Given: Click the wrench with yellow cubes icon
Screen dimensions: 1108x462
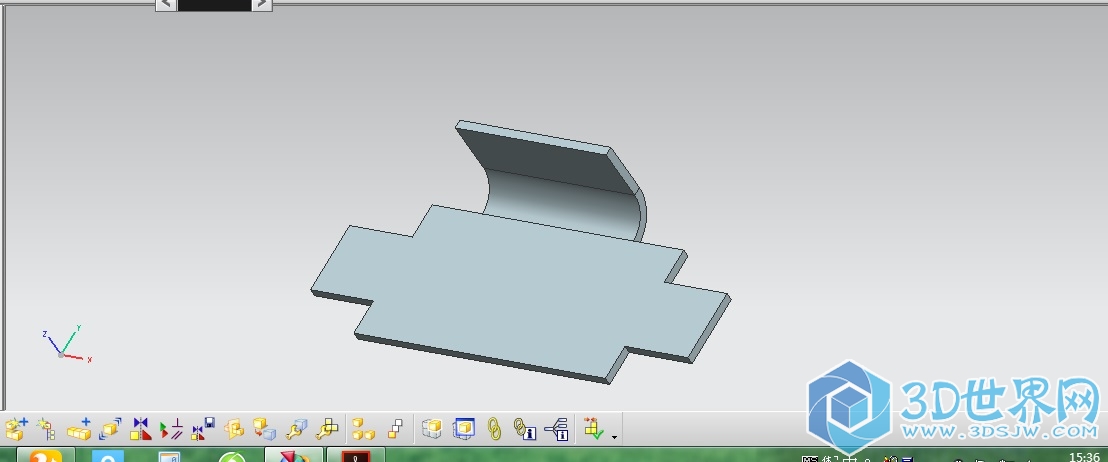Looking at the screenshot, I should 327,428.
